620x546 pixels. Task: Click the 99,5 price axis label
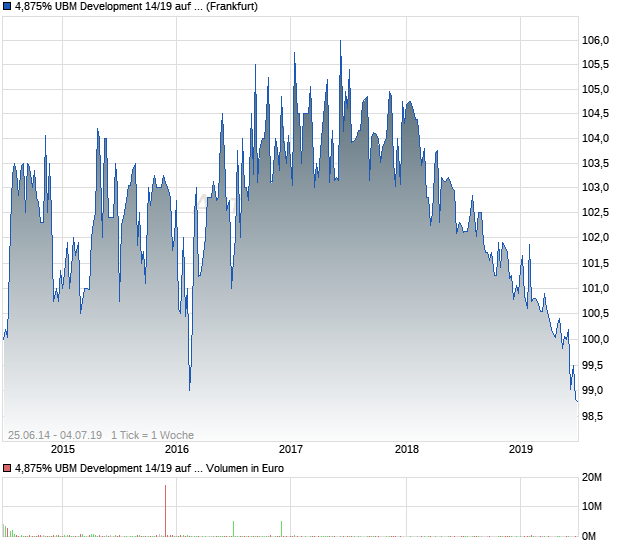[592, 365]
